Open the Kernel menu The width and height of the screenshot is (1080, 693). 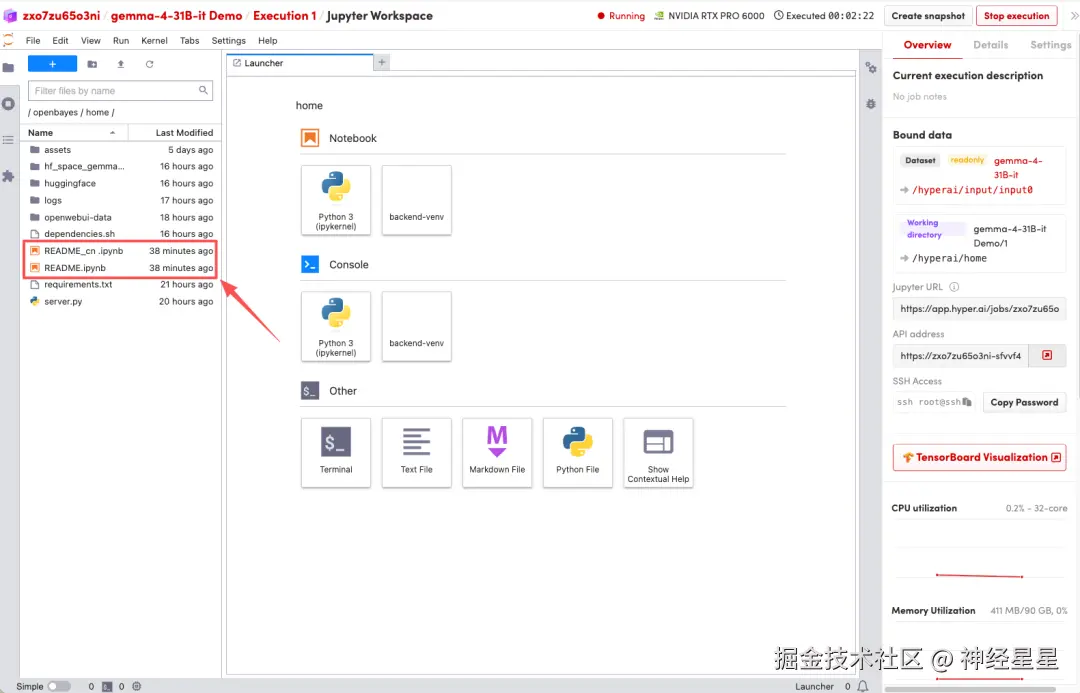154,41
